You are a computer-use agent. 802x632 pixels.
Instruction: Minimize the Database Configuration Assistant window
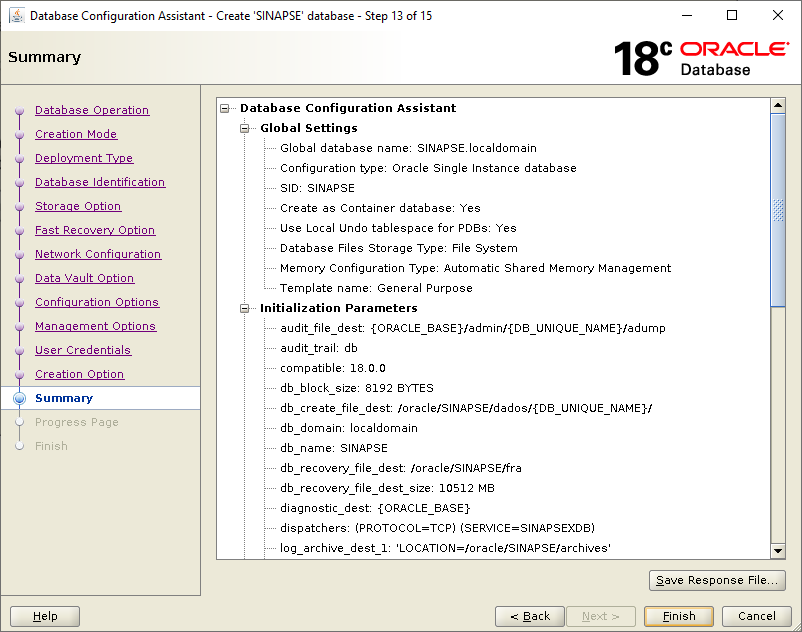tap(687, 15)
